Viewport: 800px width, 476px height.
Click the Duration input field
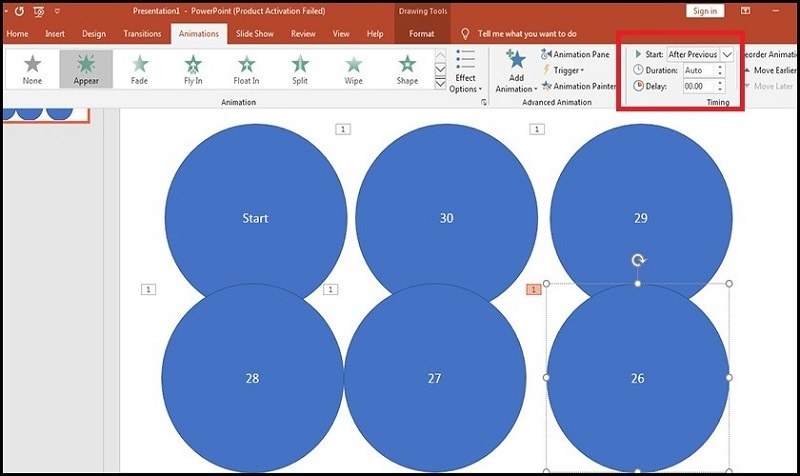706,70
